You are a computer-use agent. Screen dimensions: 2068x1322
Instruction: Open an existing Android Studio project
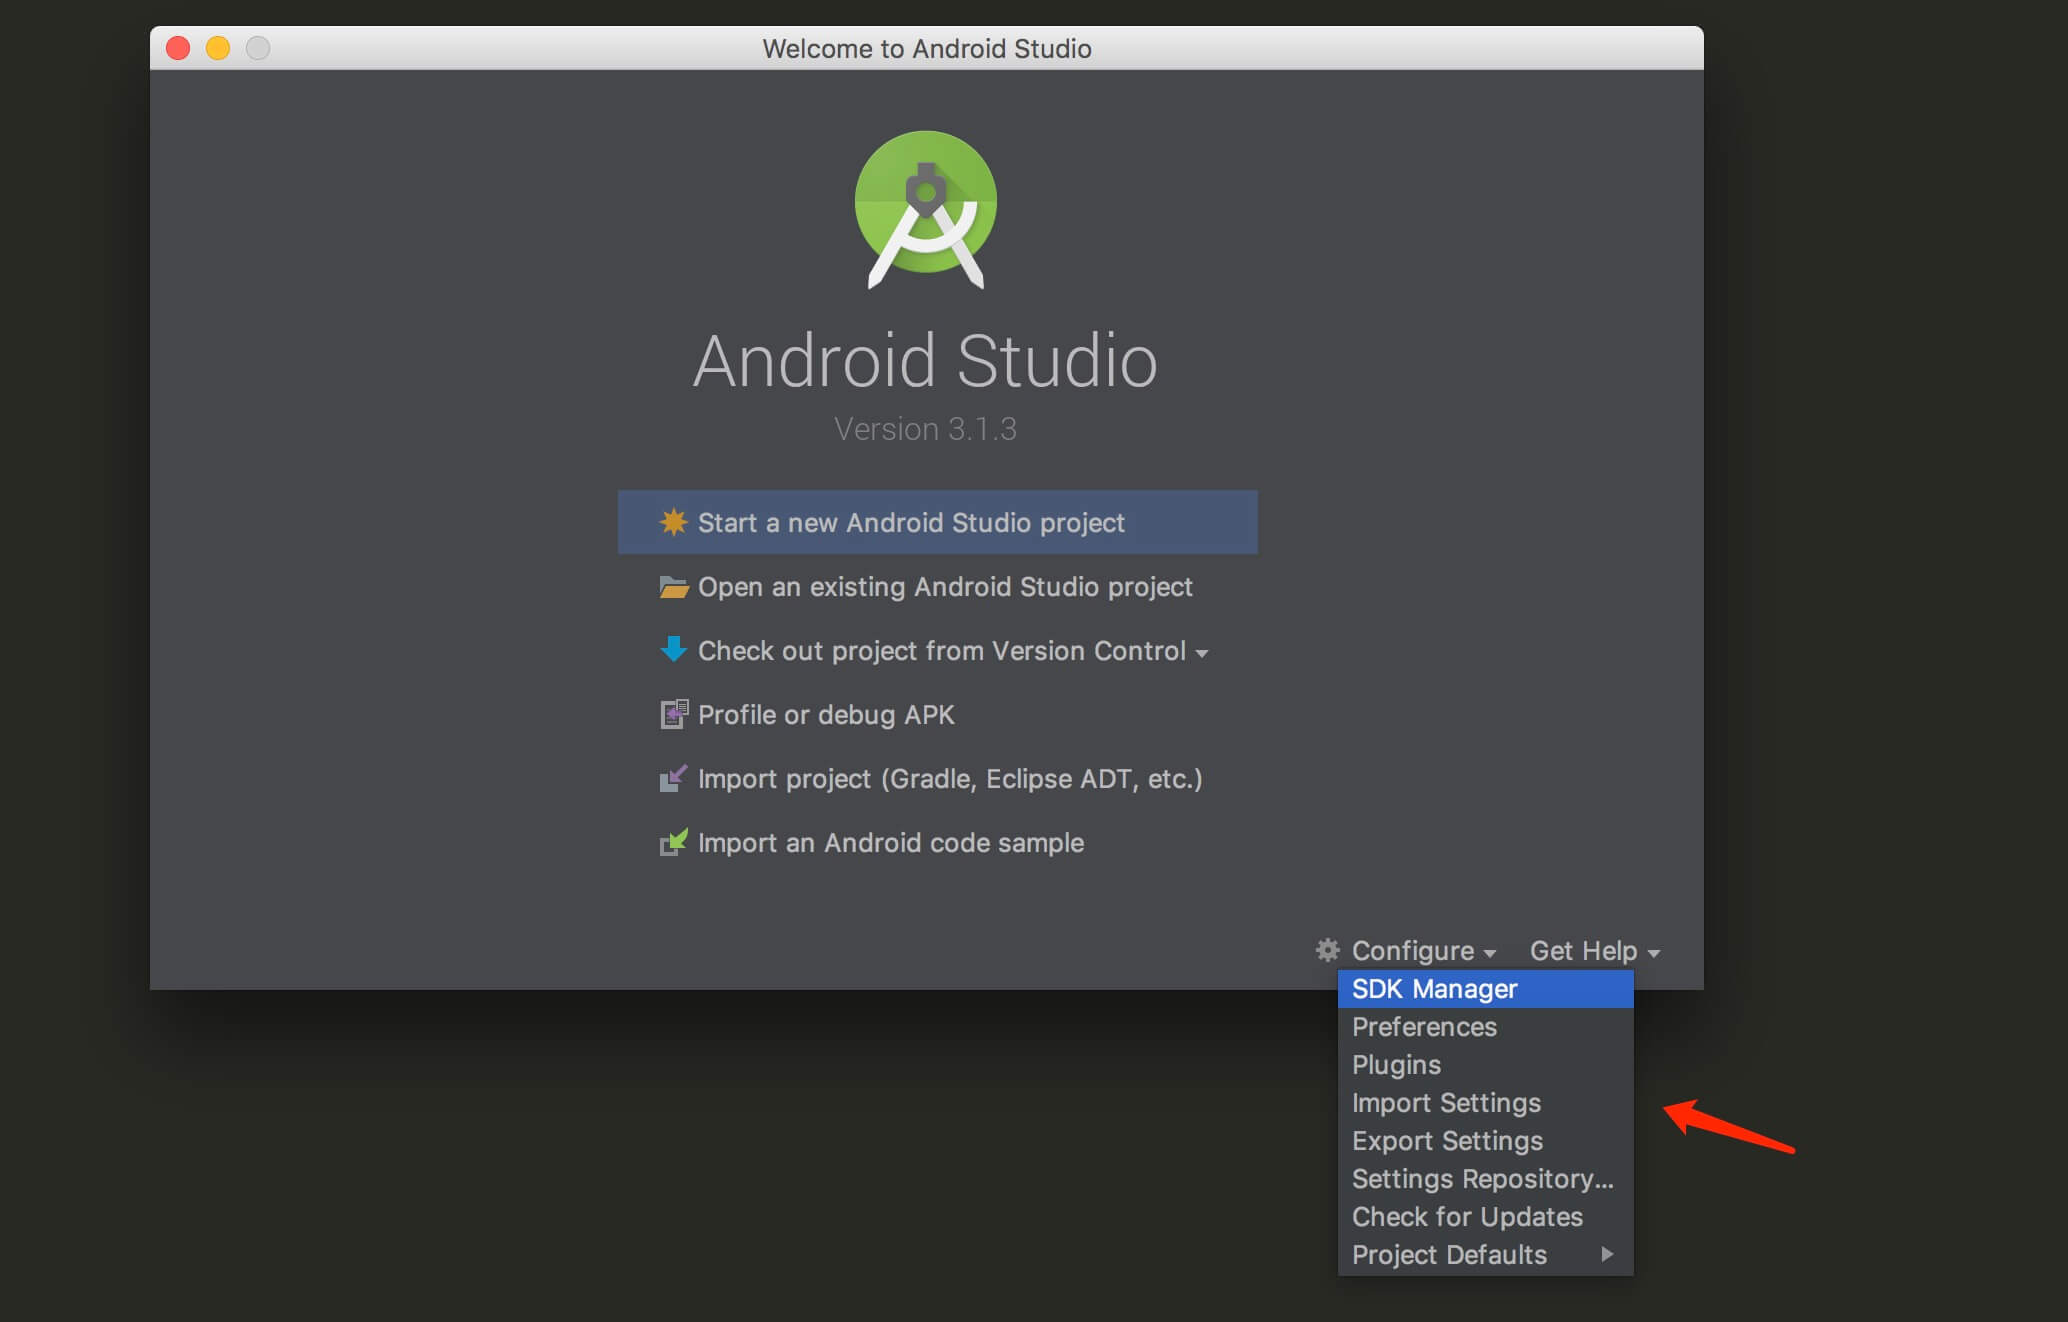944,587
